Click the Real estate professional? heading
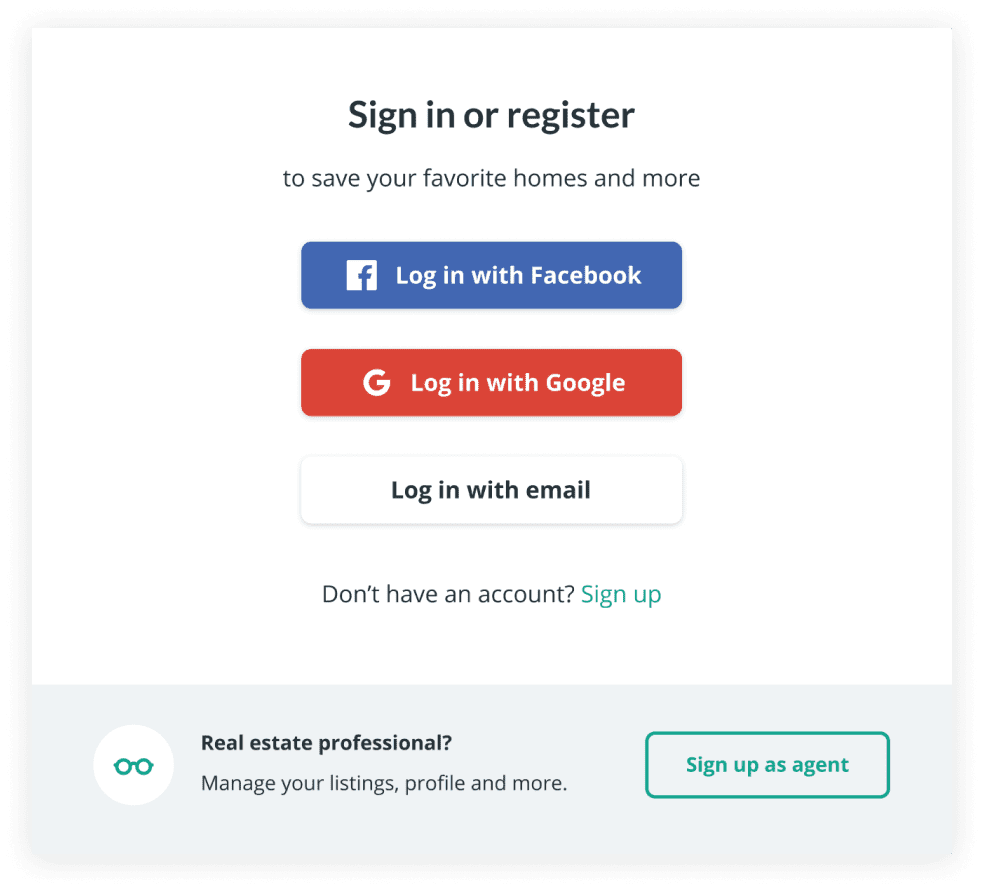This screenshot has height=890, width=984. (326, 743)
